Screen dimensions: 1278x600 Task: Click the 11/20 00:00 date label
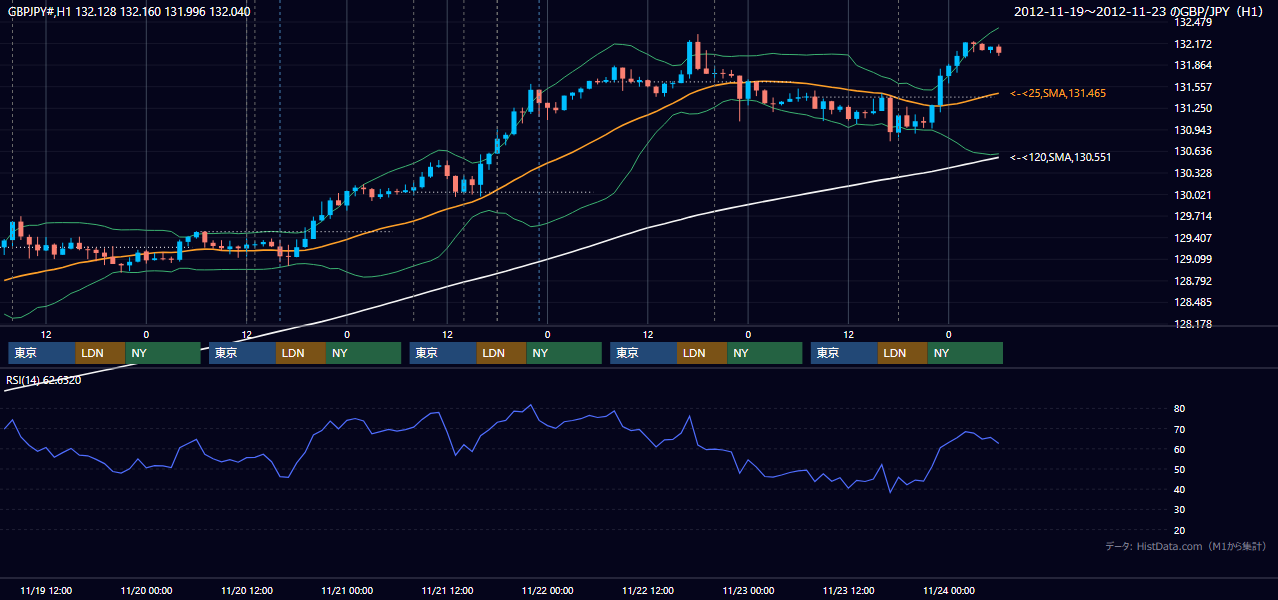(146, 590)
